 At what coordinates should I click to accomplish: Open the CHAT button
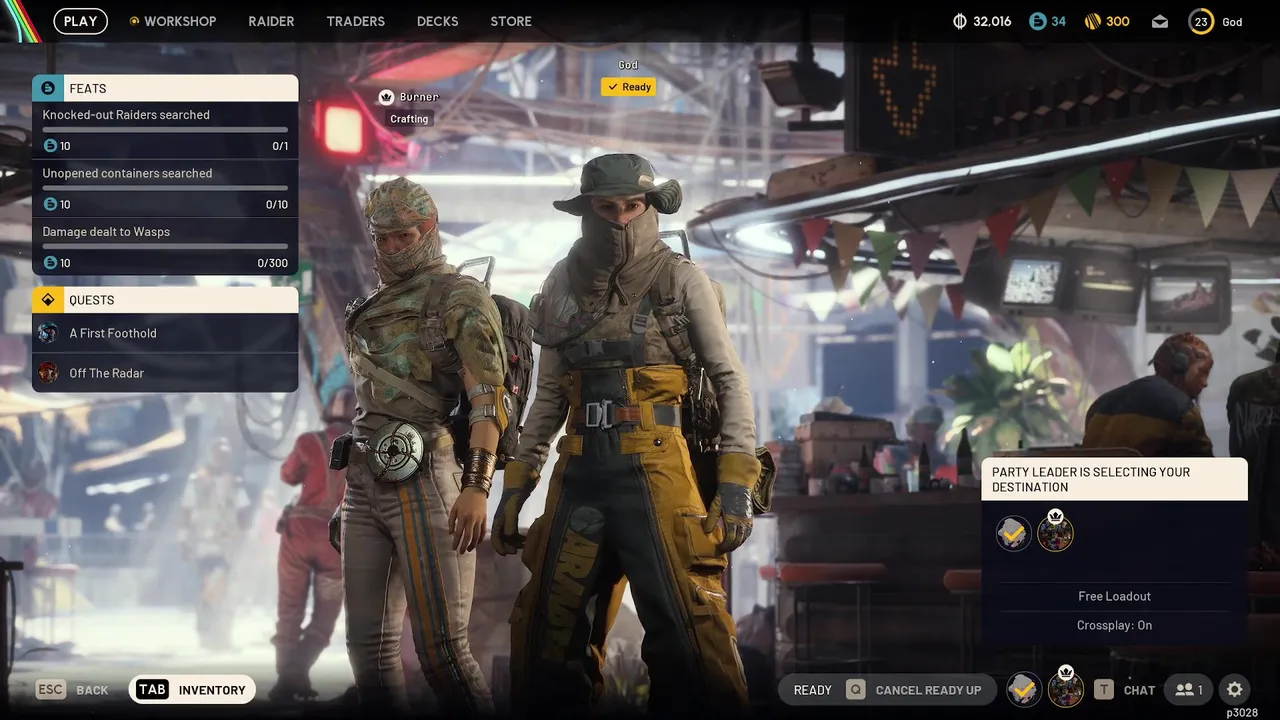coord(1139,690)
